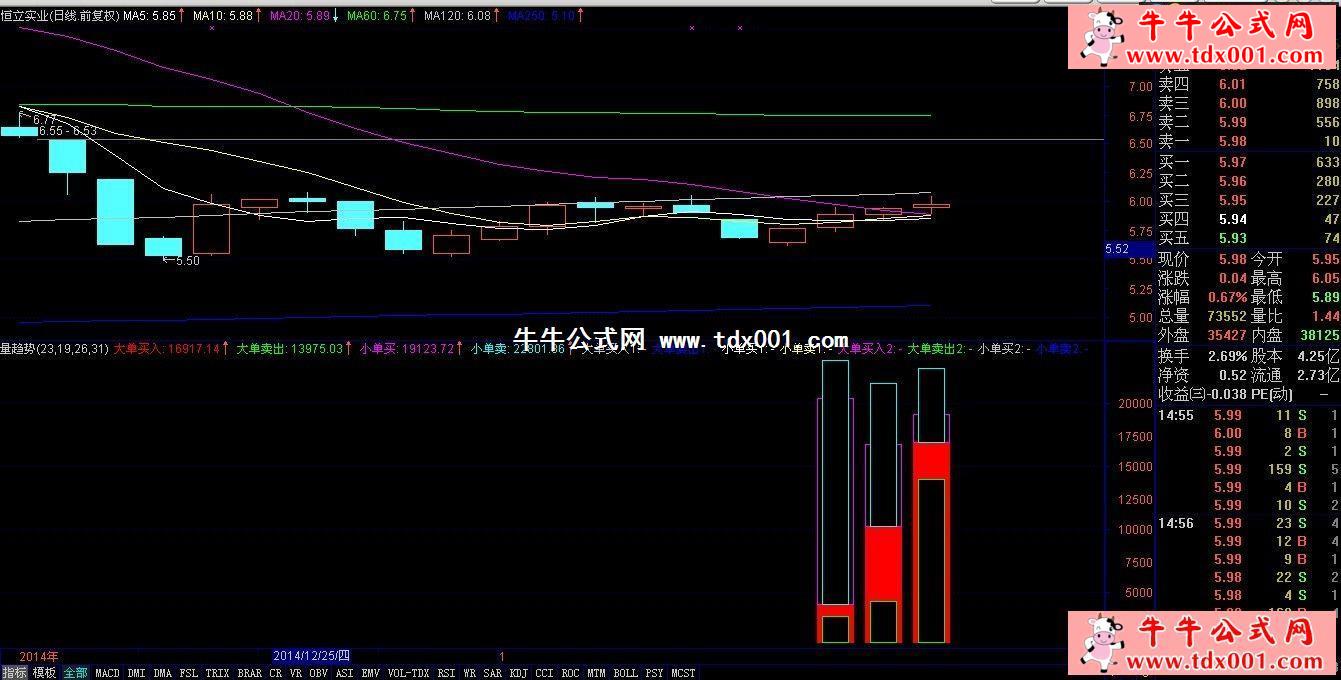Select the KDJ indicator tab

518,673
